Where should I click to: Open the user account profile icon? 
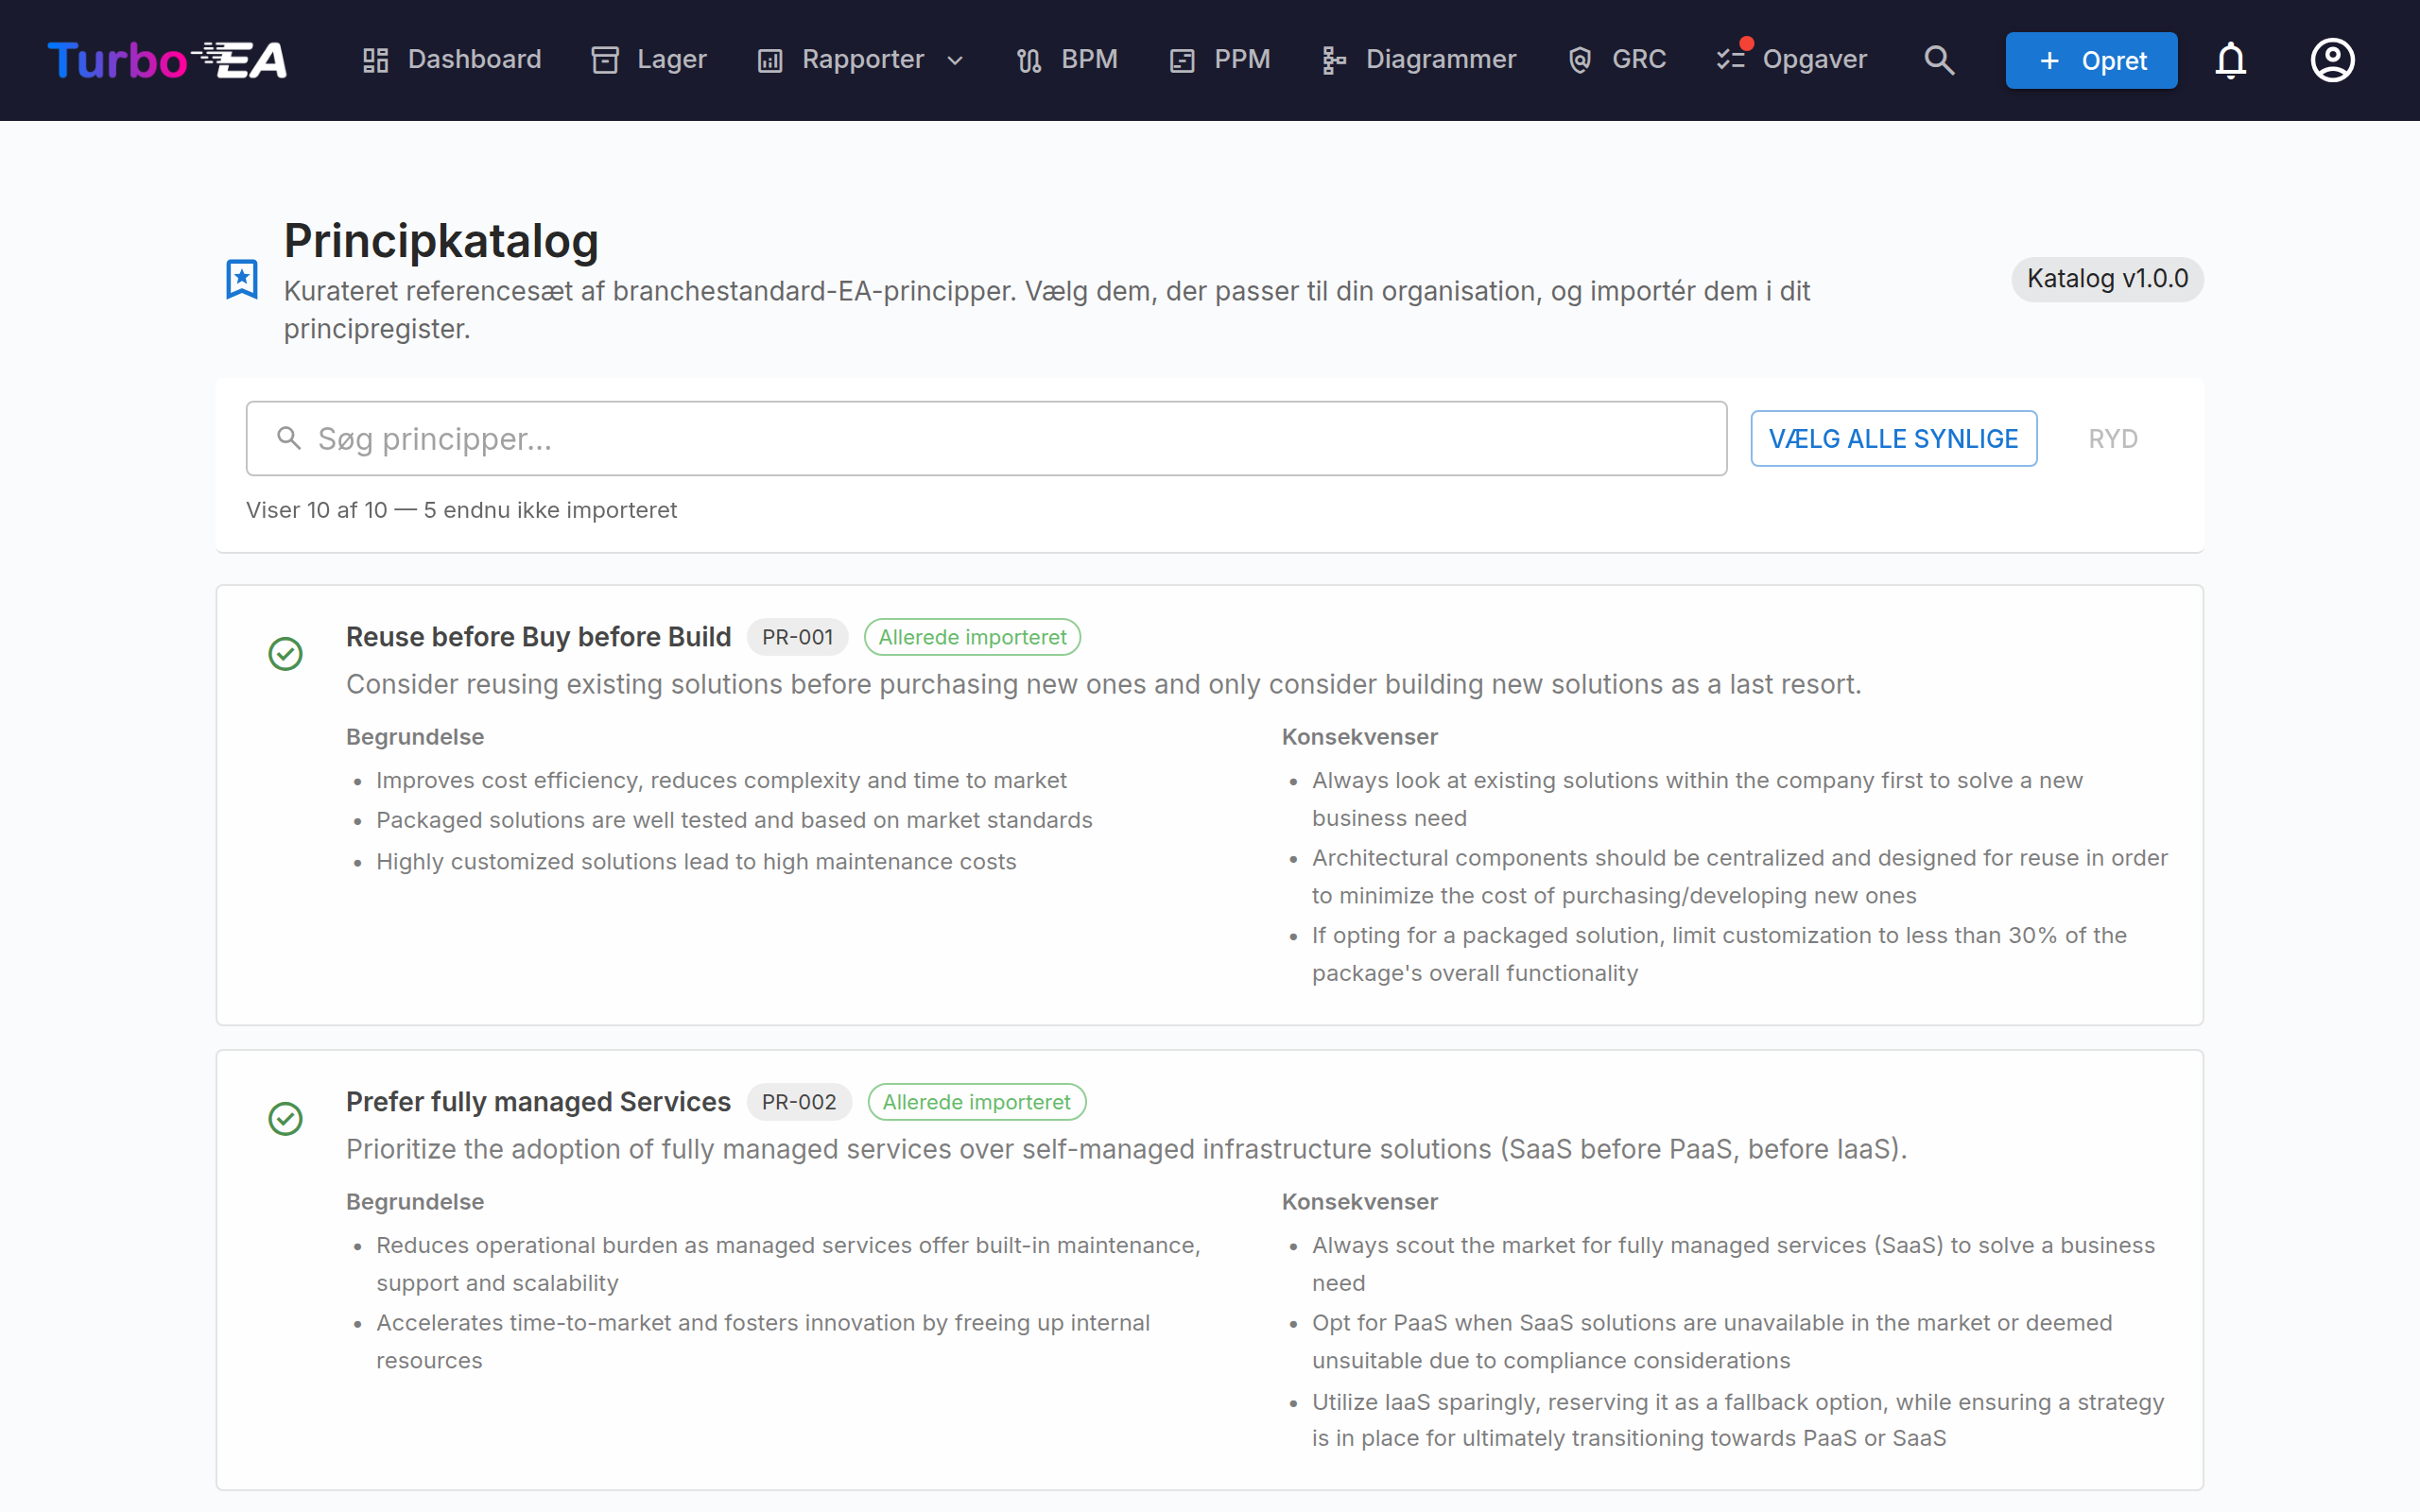click(x=2332, y=60)
